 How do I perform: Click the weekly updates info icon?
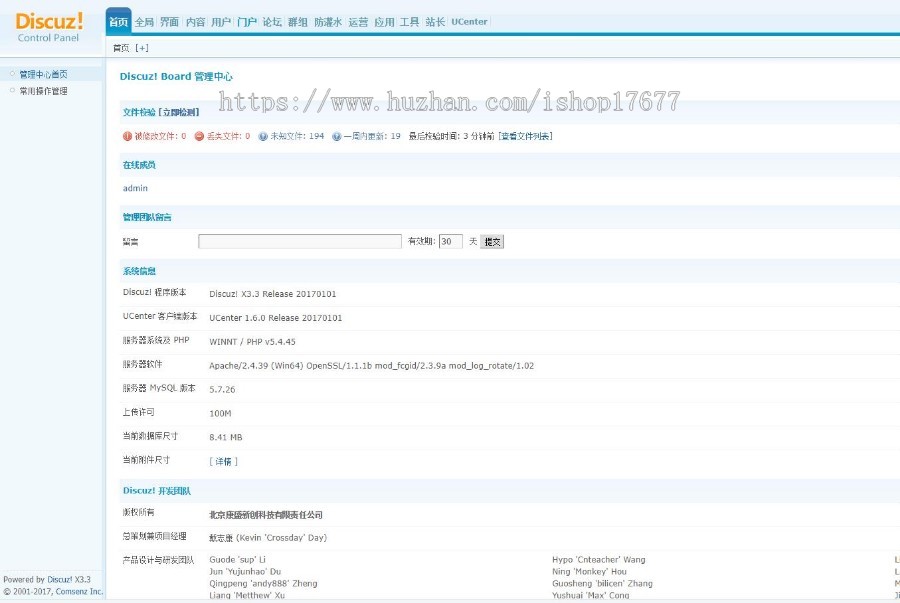point(337,136)
